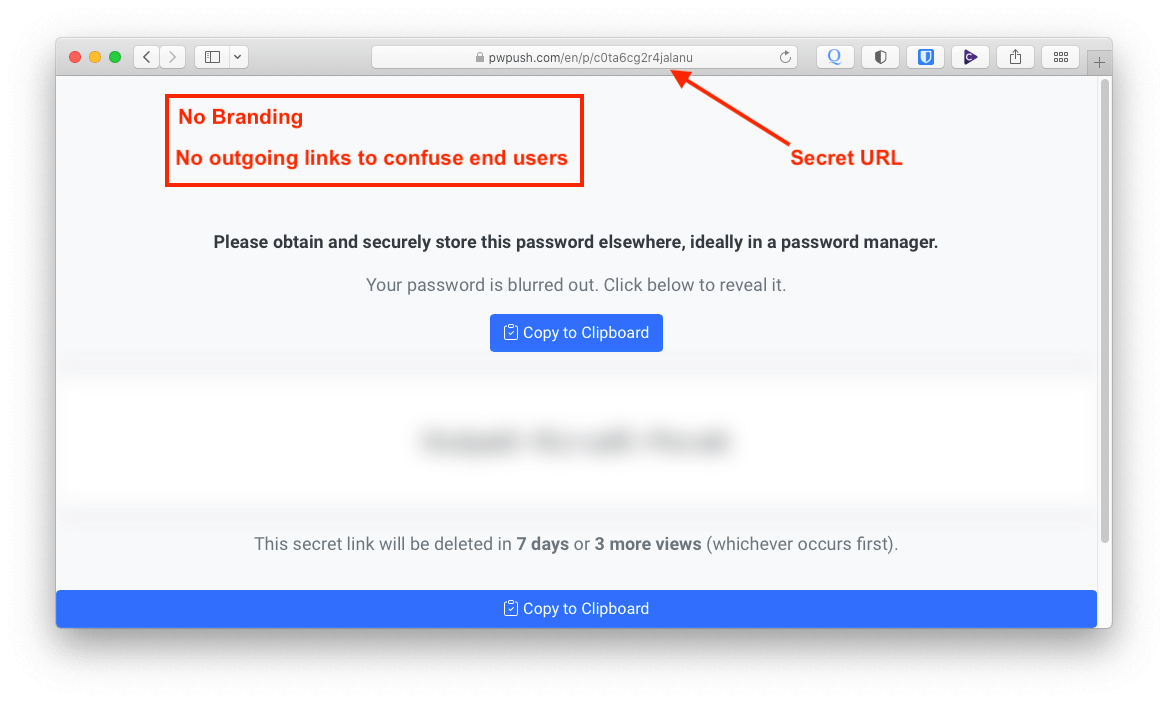This screenshot has width=1168, height=702.
Task: Click the back navigation arrow
Action: click(x=146, y=57)
